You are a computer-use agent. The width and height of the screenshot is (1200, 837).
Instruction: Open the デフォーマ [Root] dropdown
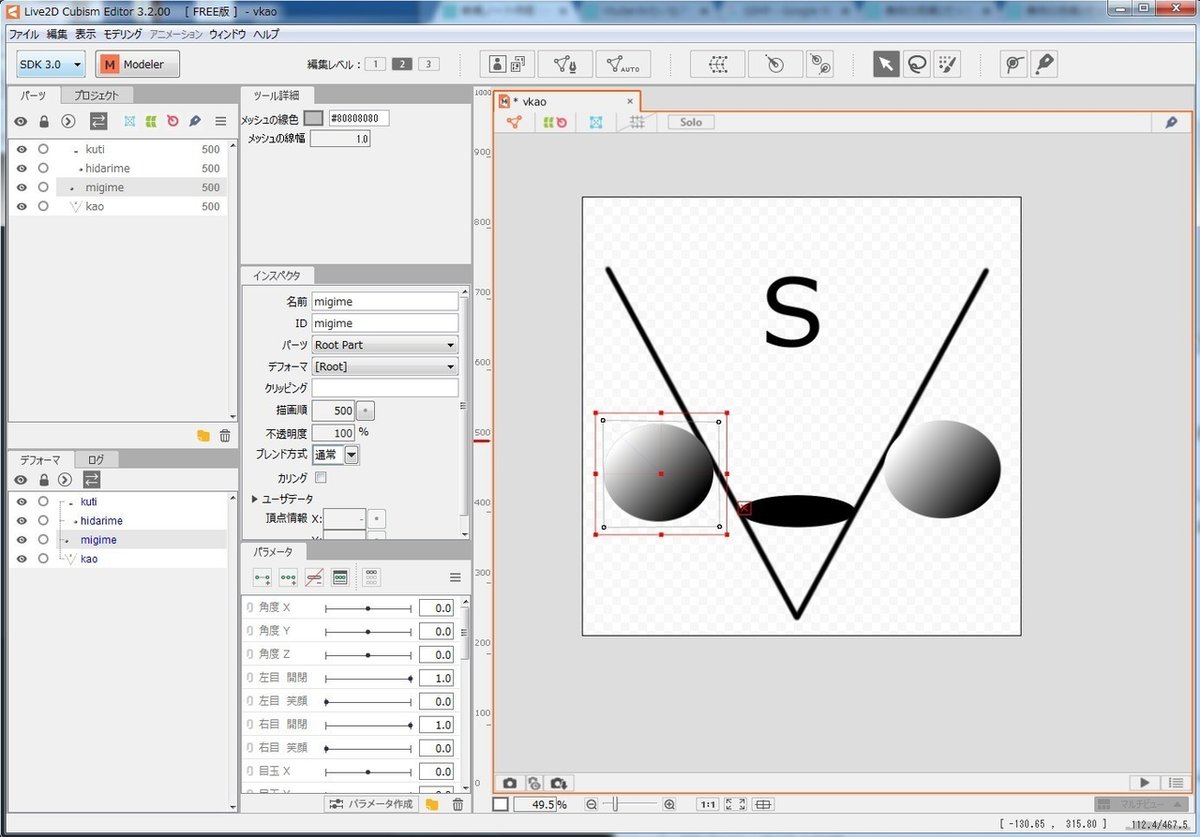(x=385, y=367)
